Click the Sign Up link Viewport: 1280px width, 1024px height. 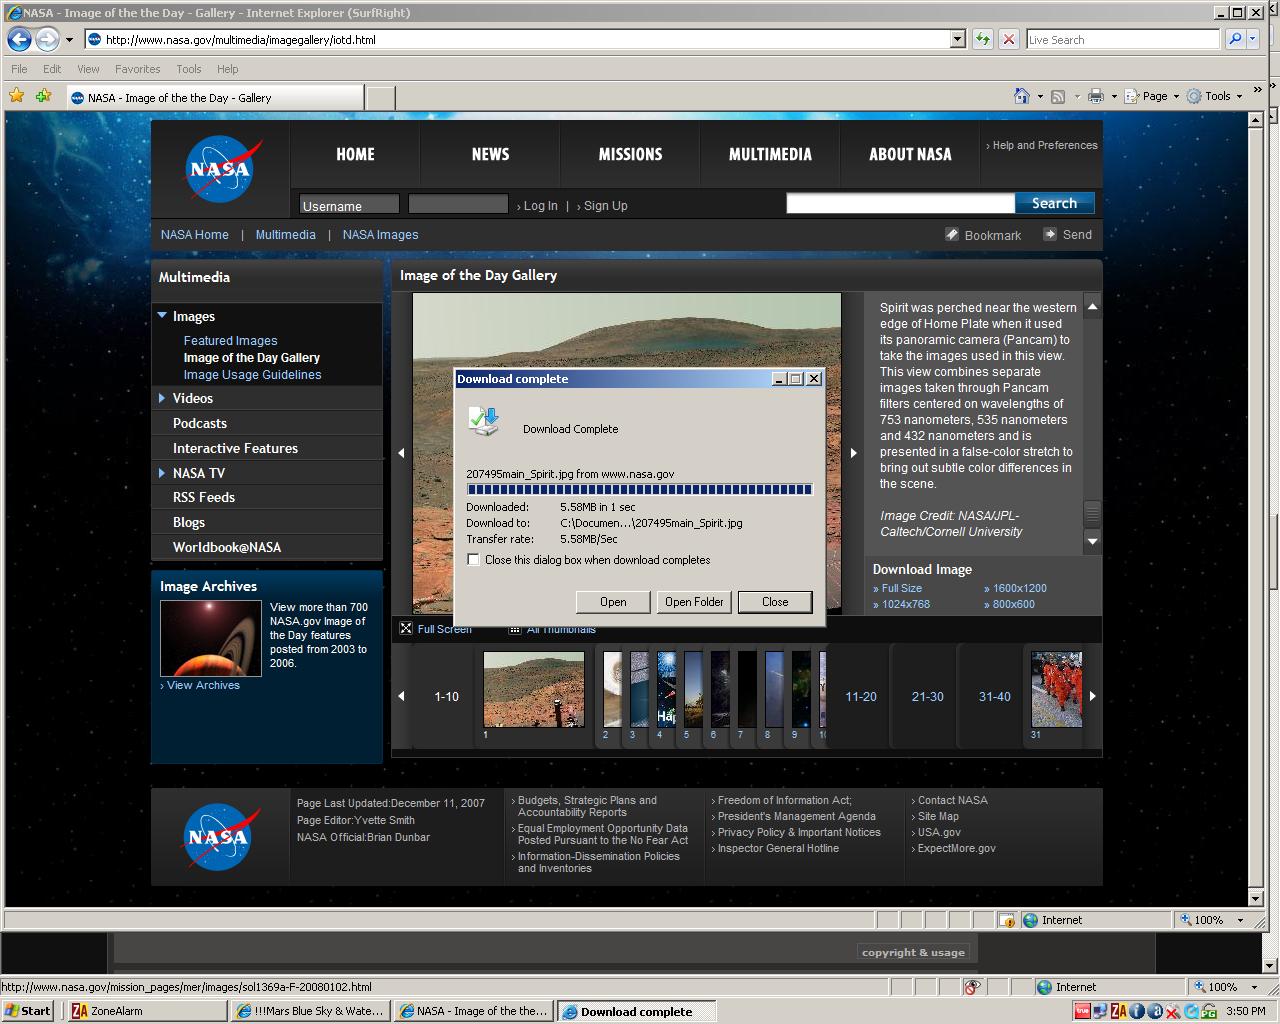(605, 205)
